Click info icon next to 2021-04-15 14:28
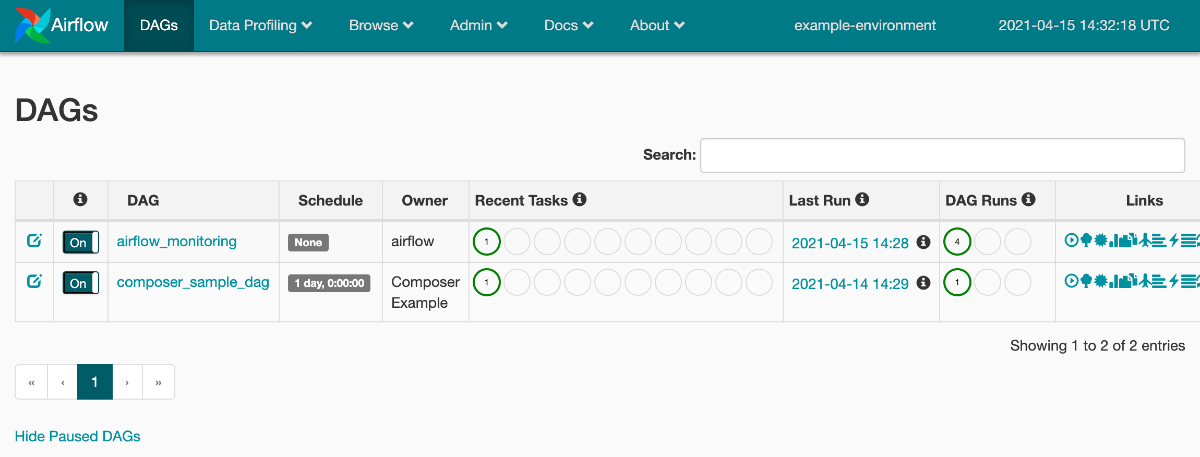The image size is (1200, 457). click(x=923, y=242)
